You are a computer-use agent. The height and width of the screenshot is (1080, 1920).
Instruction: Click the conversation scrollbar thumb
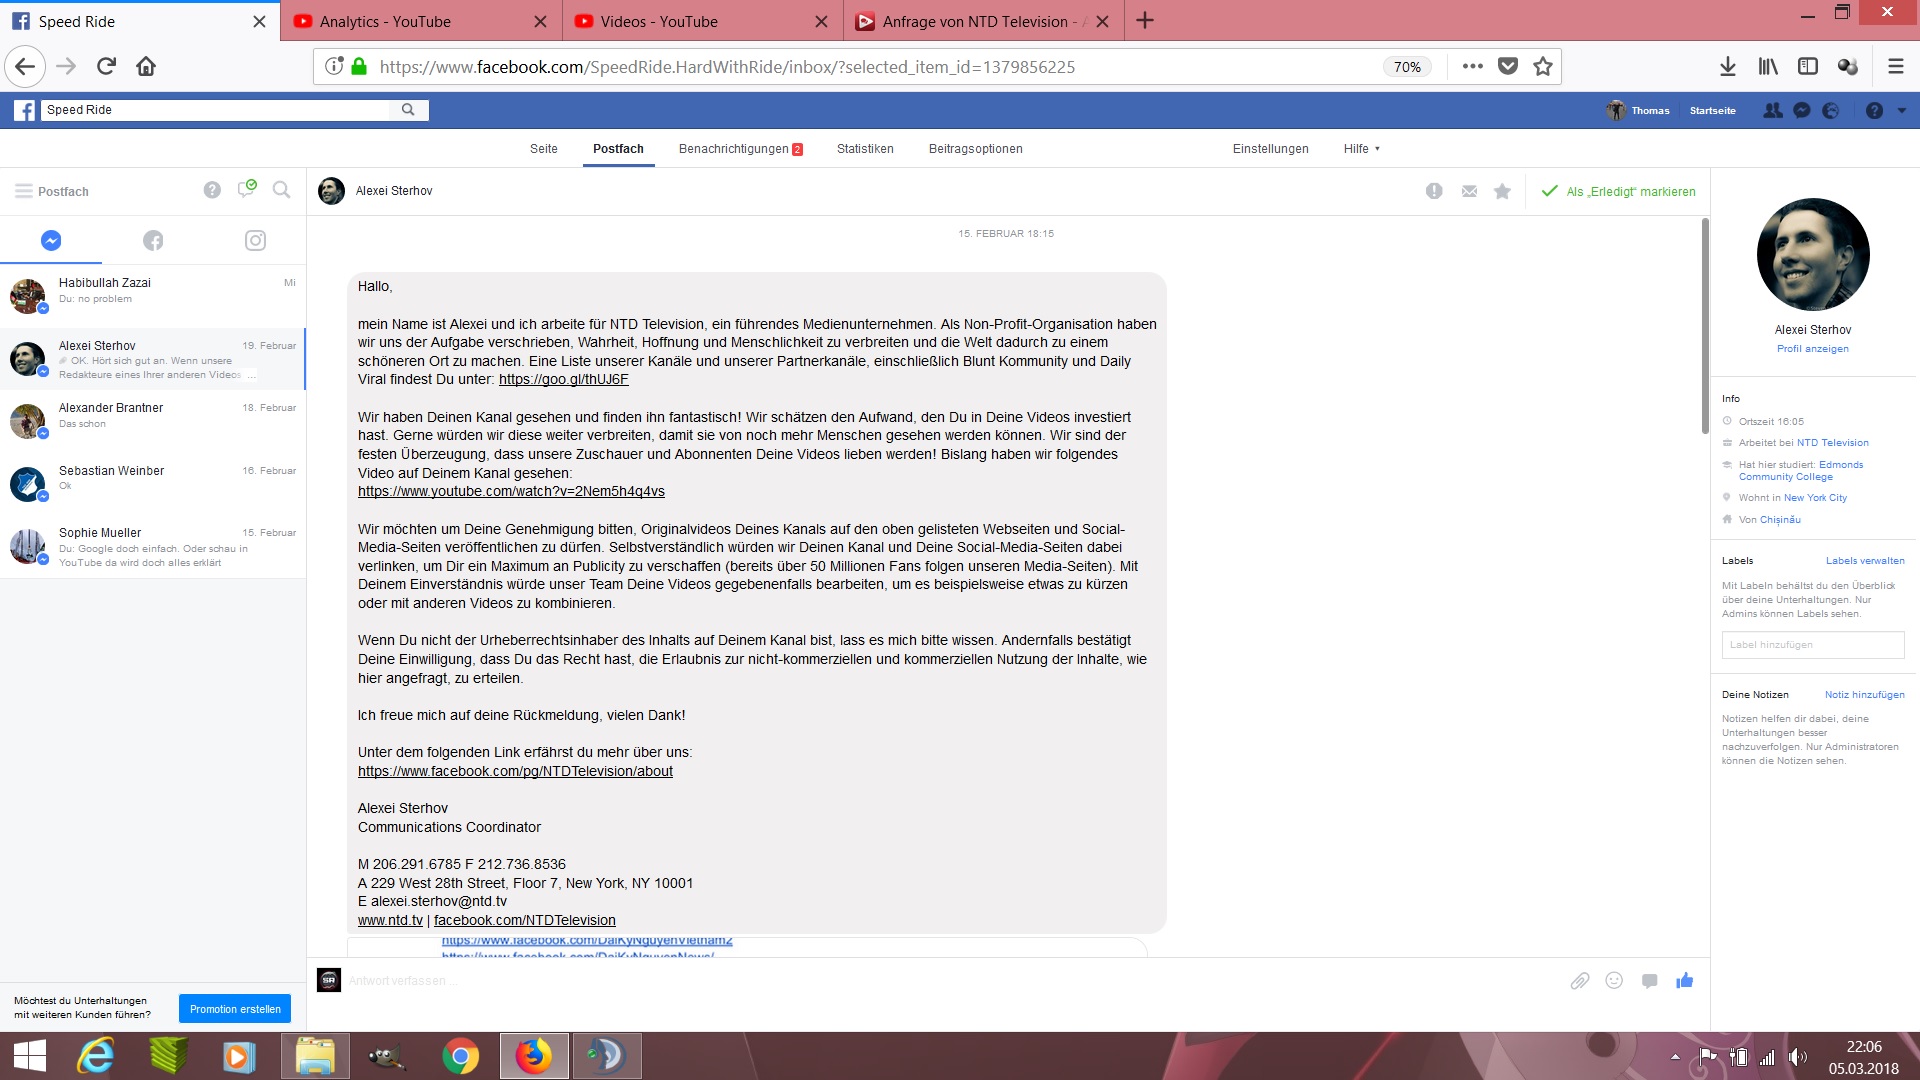[1705, 326]
